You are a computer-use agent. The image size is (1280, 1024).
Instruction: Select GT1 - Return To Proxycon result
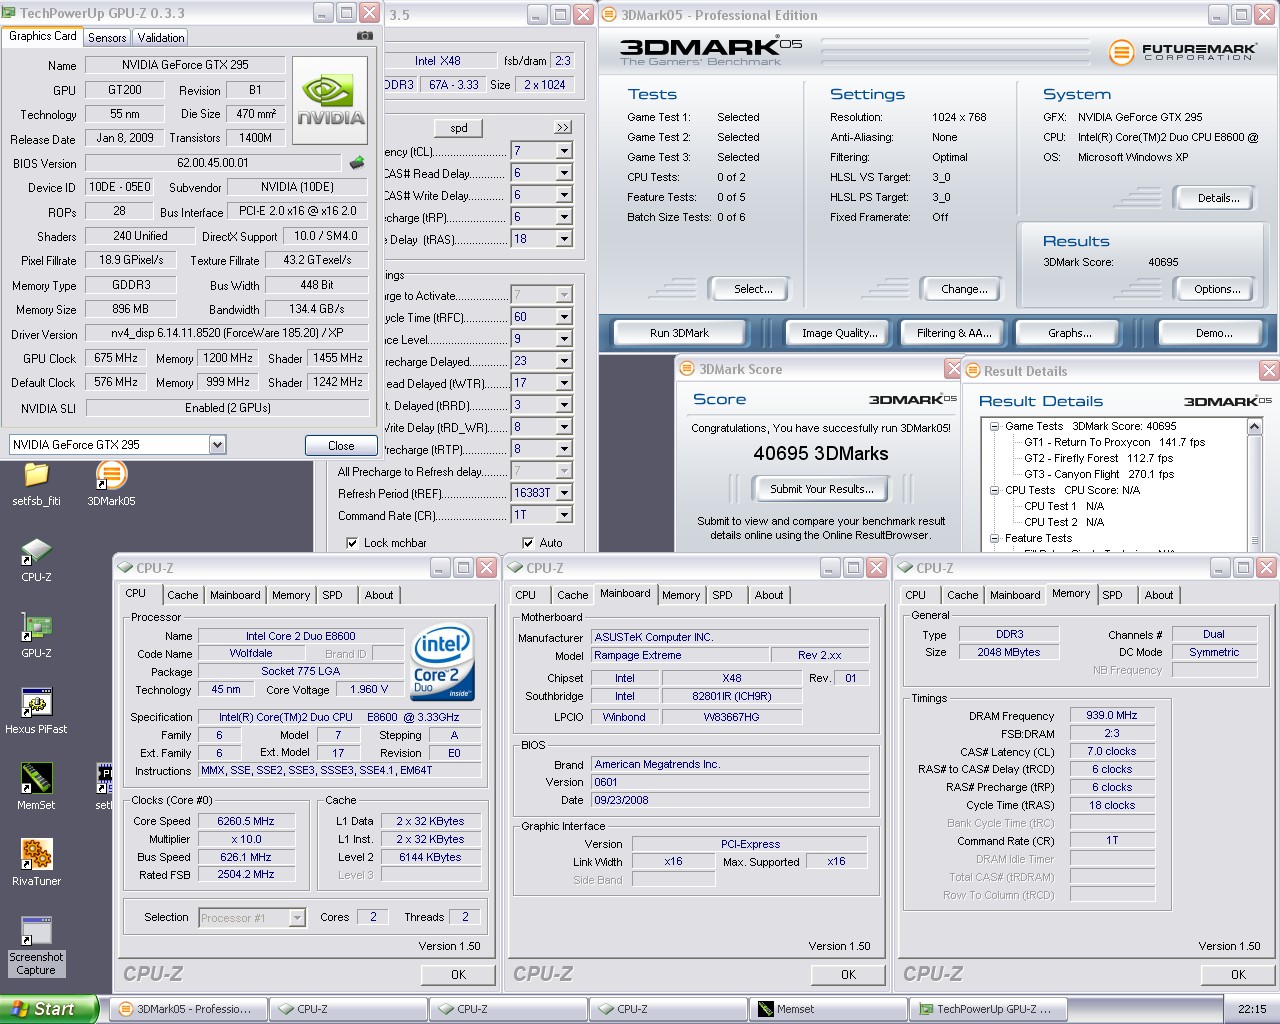(x=1114, y=442)
